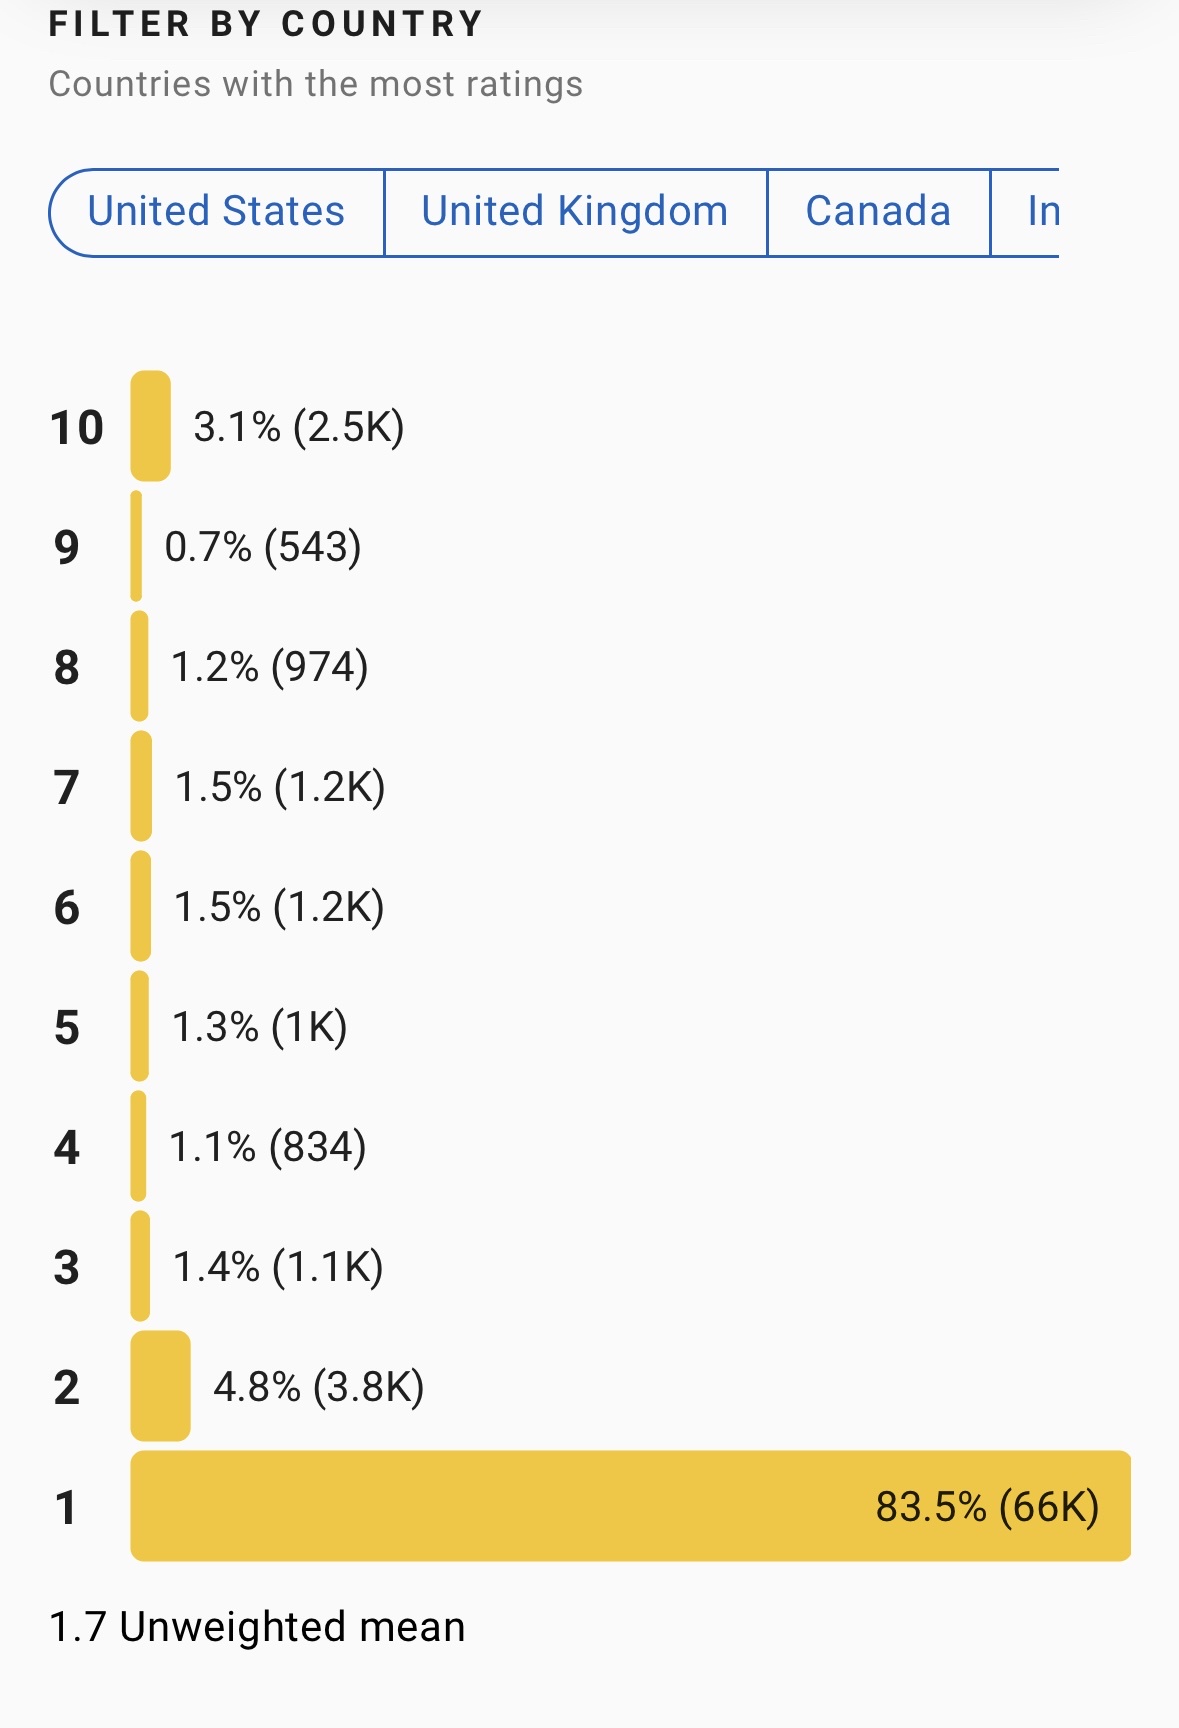
Task: Click the 4.8% (3.8K) label
Action: tap(318, 1387)
